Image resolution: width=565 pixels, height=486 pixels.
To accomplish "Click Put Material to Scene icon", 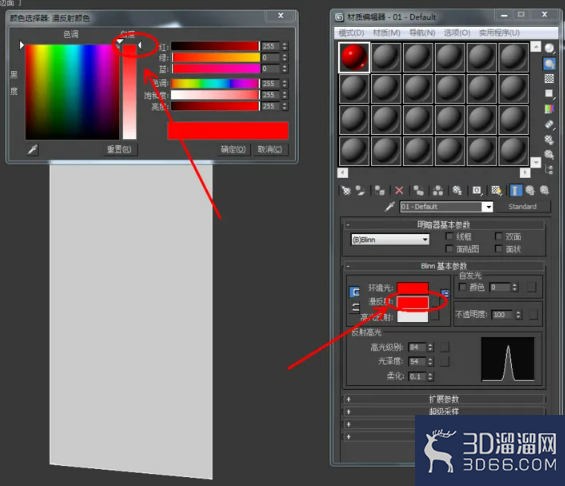I will pyautogui.click(x=360, y=190).
